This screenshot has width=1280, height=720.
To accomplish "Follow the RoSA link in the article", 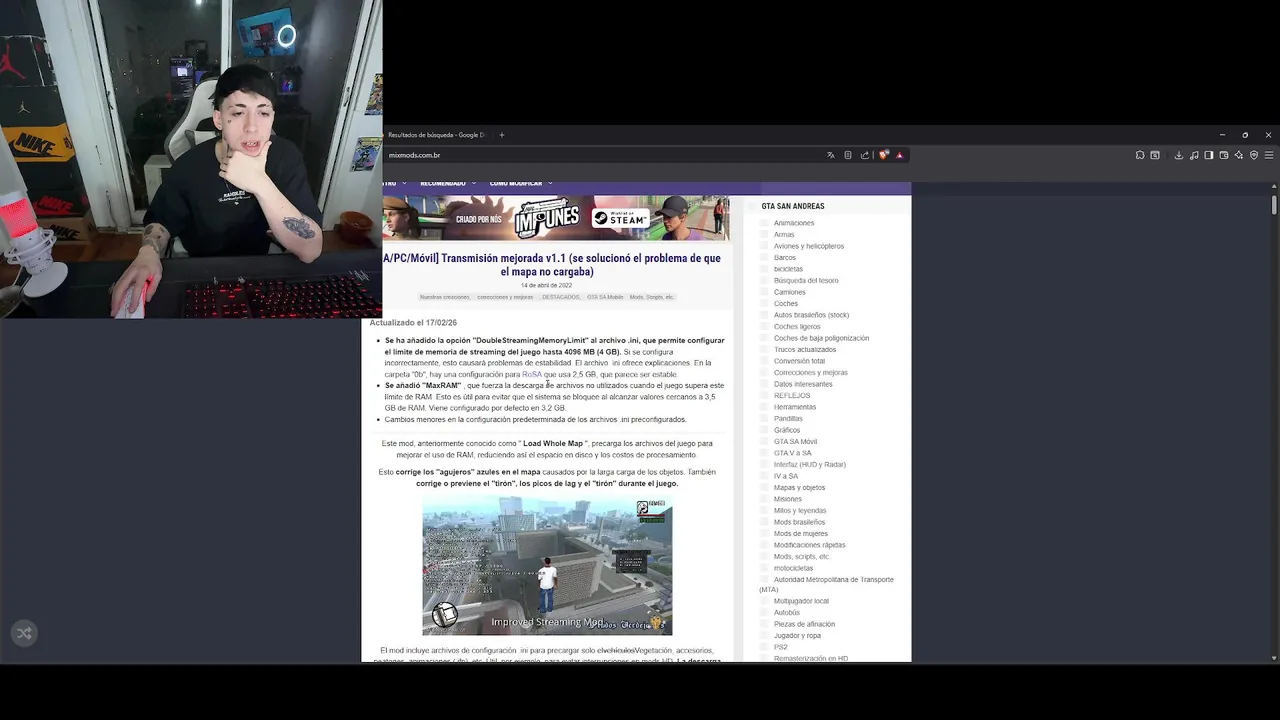I will click(531, 375).
